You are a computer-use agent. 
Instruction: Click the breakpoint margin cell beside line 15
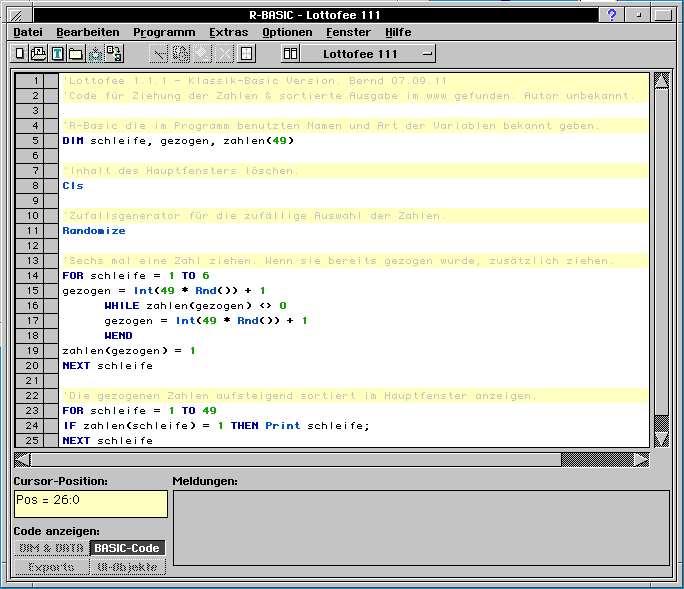tap(51, 291)
